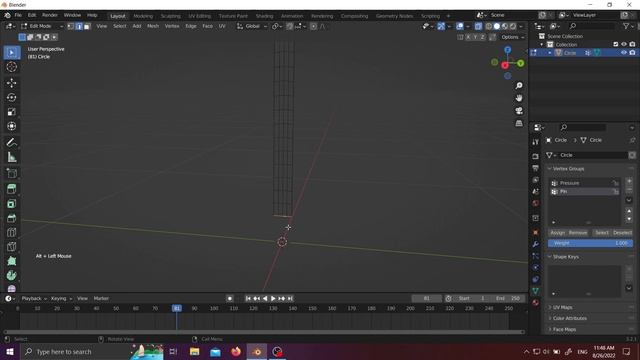
Task: Select the Annotate pencil tool
Action: pos(11,142)
